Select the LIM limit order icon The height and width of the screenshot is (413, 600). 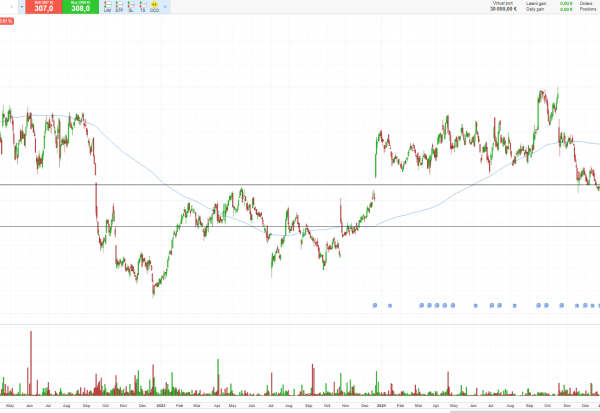pyautogui.click(x=107, y=7)
